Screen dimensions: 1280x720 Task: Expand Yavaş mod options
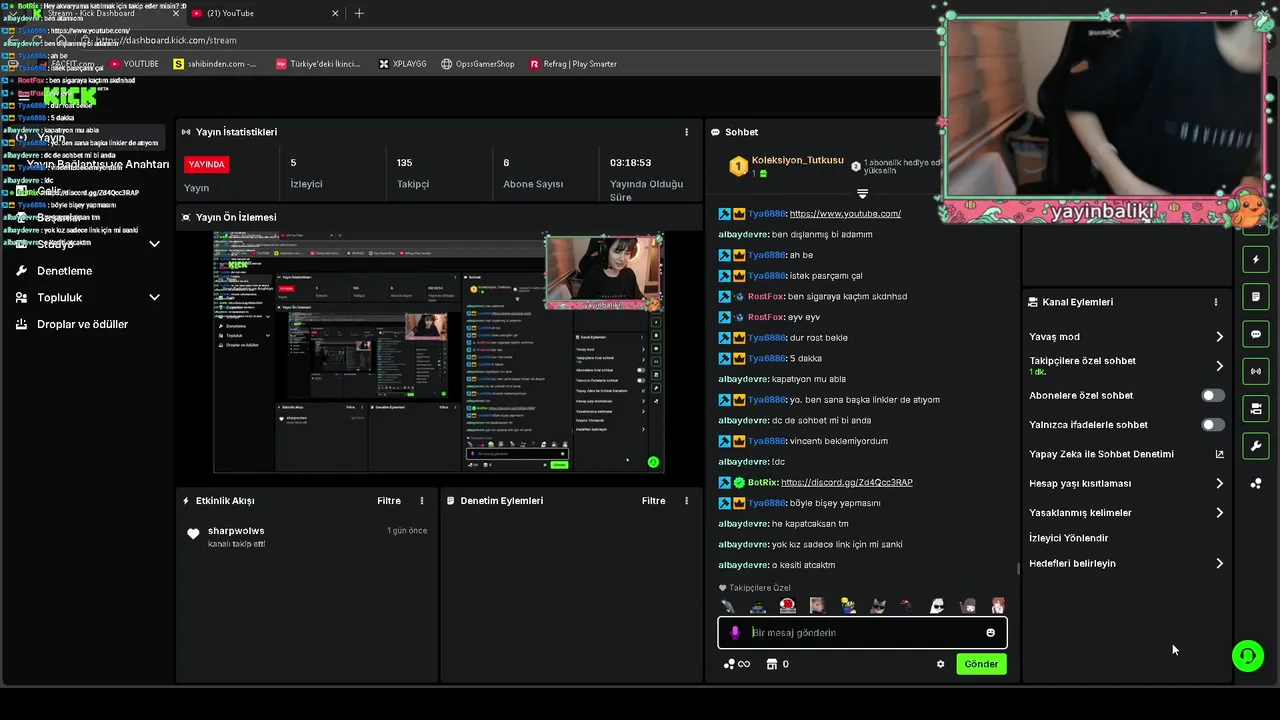pos(1219,337)
